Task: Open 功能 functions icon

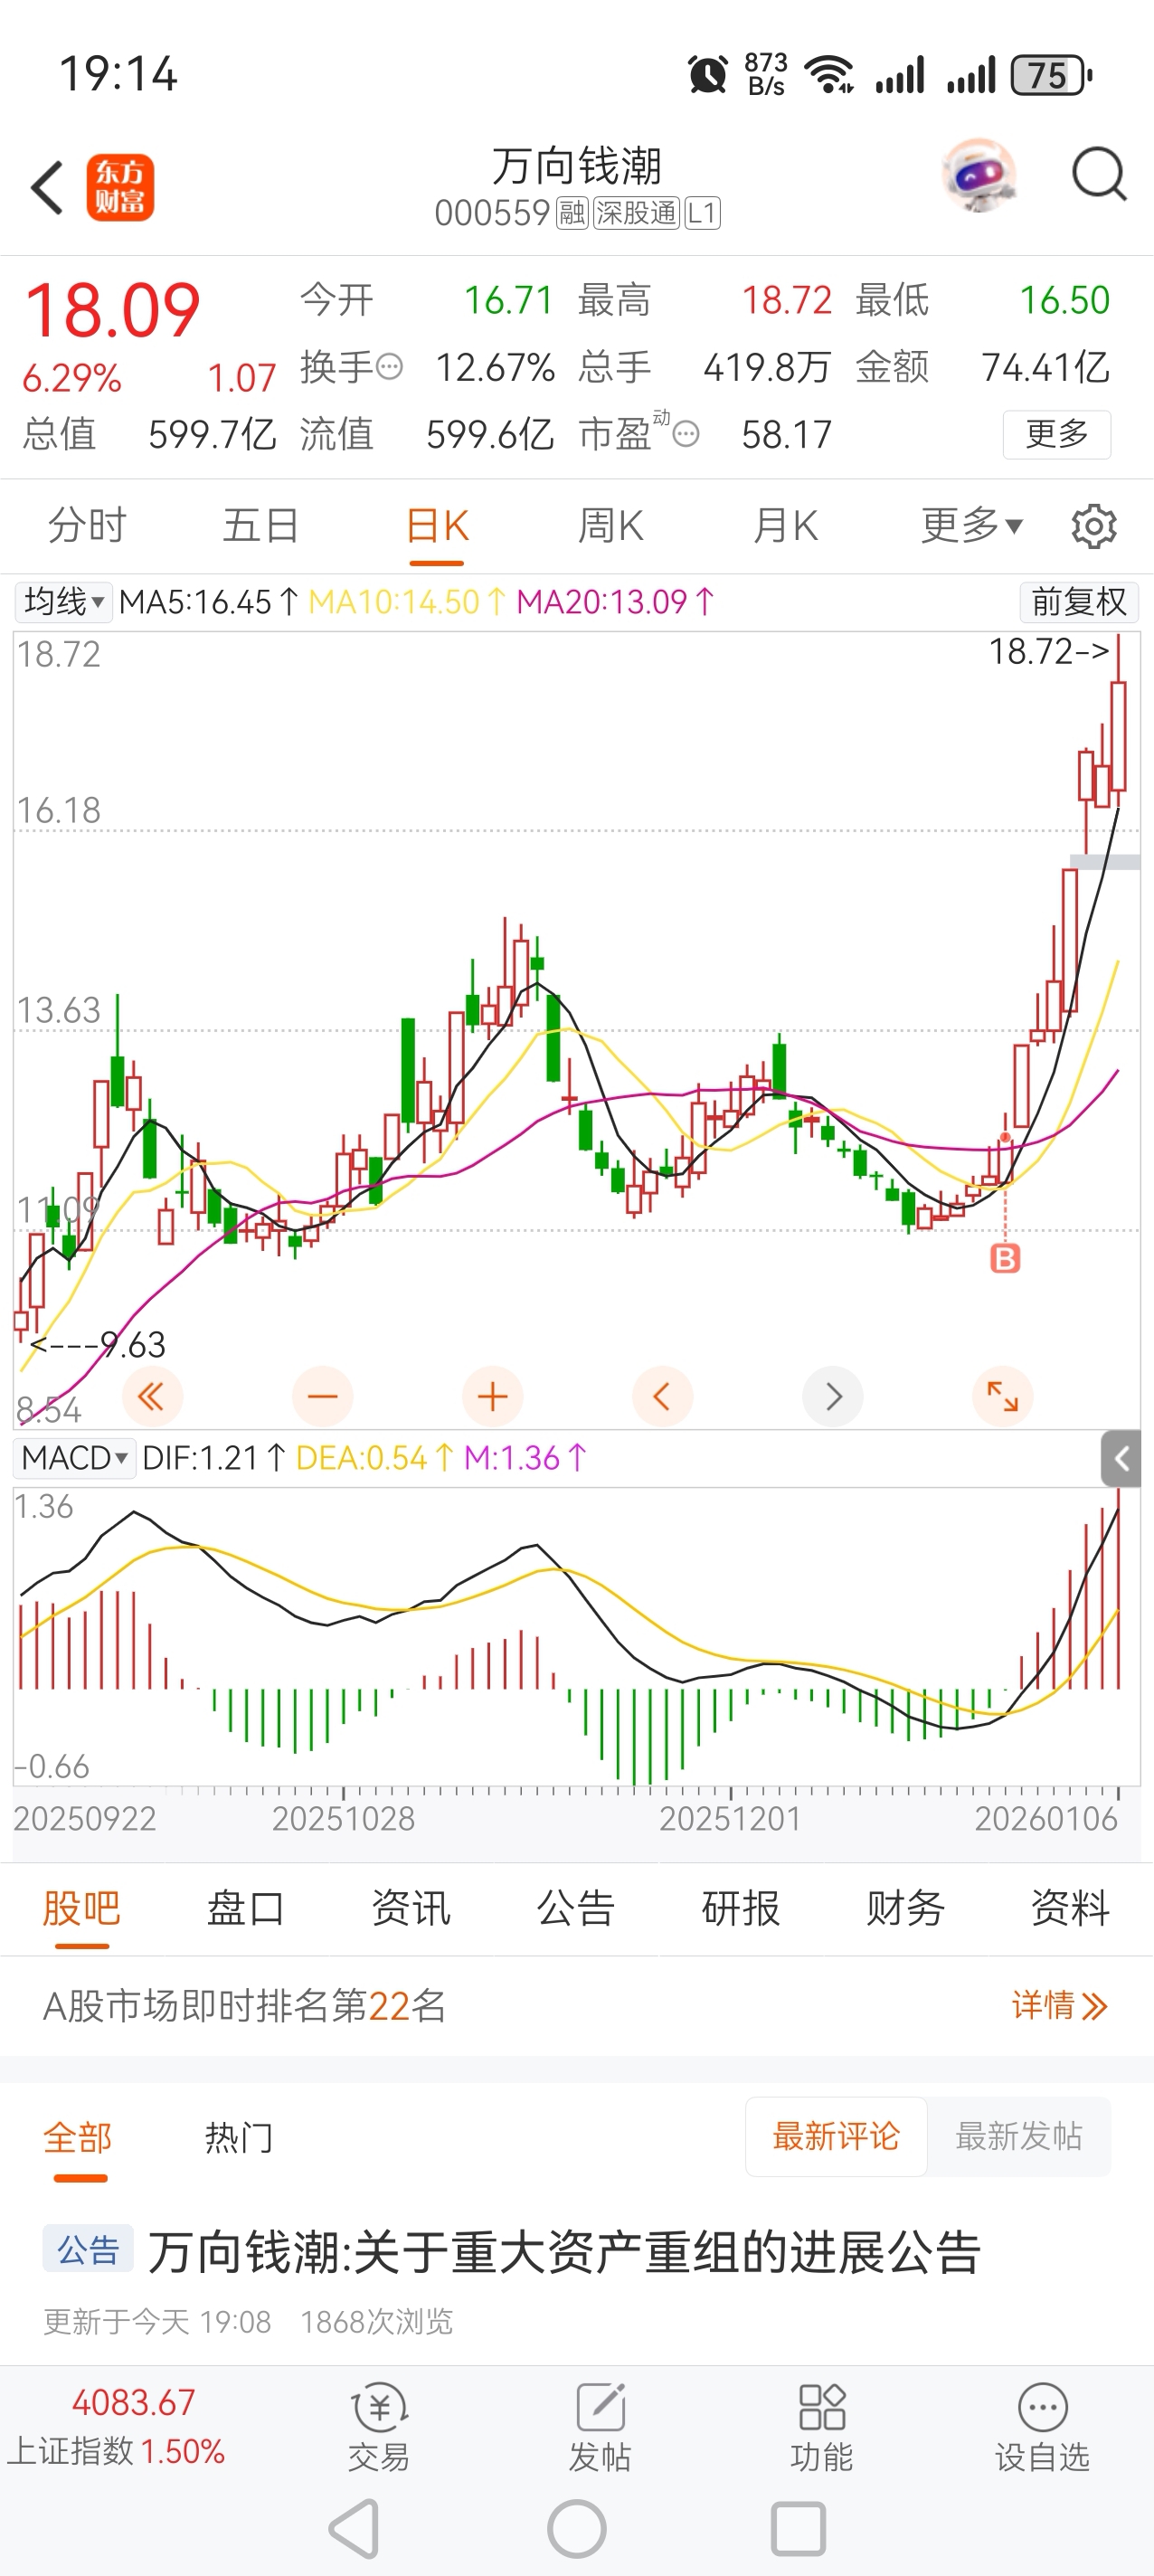Action: (x=822, y=2427)
